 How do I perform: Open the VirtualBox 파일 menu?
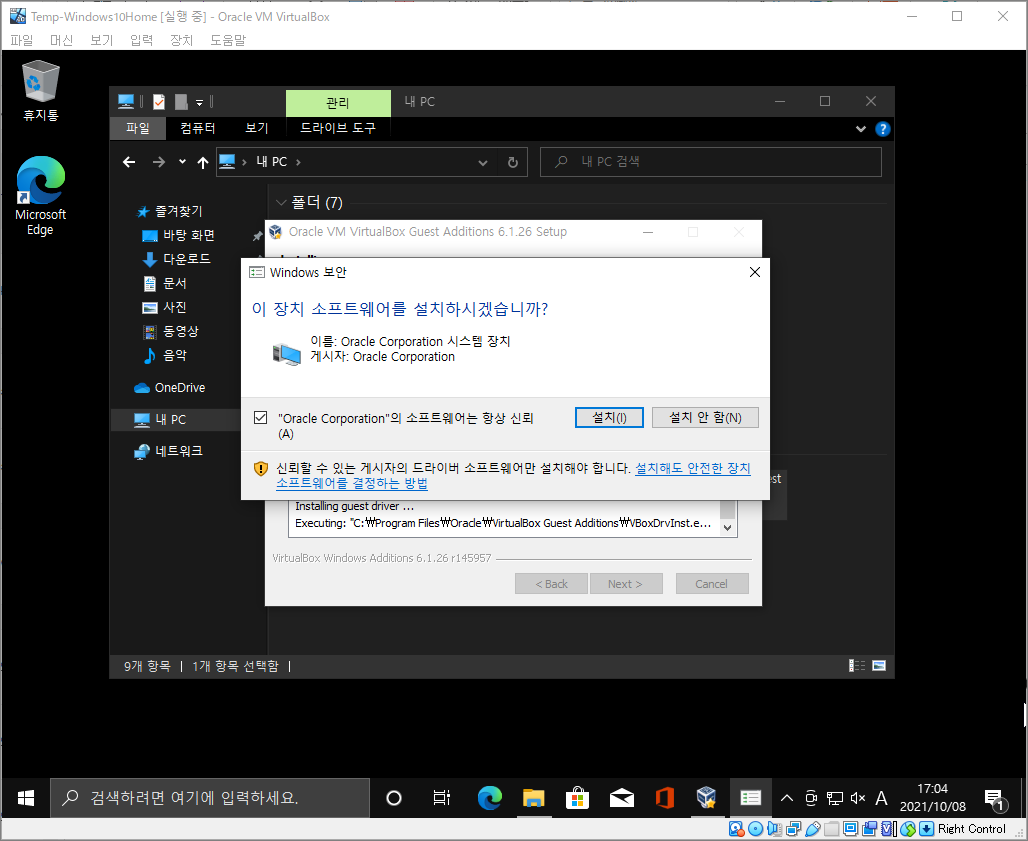coord(22,40)
